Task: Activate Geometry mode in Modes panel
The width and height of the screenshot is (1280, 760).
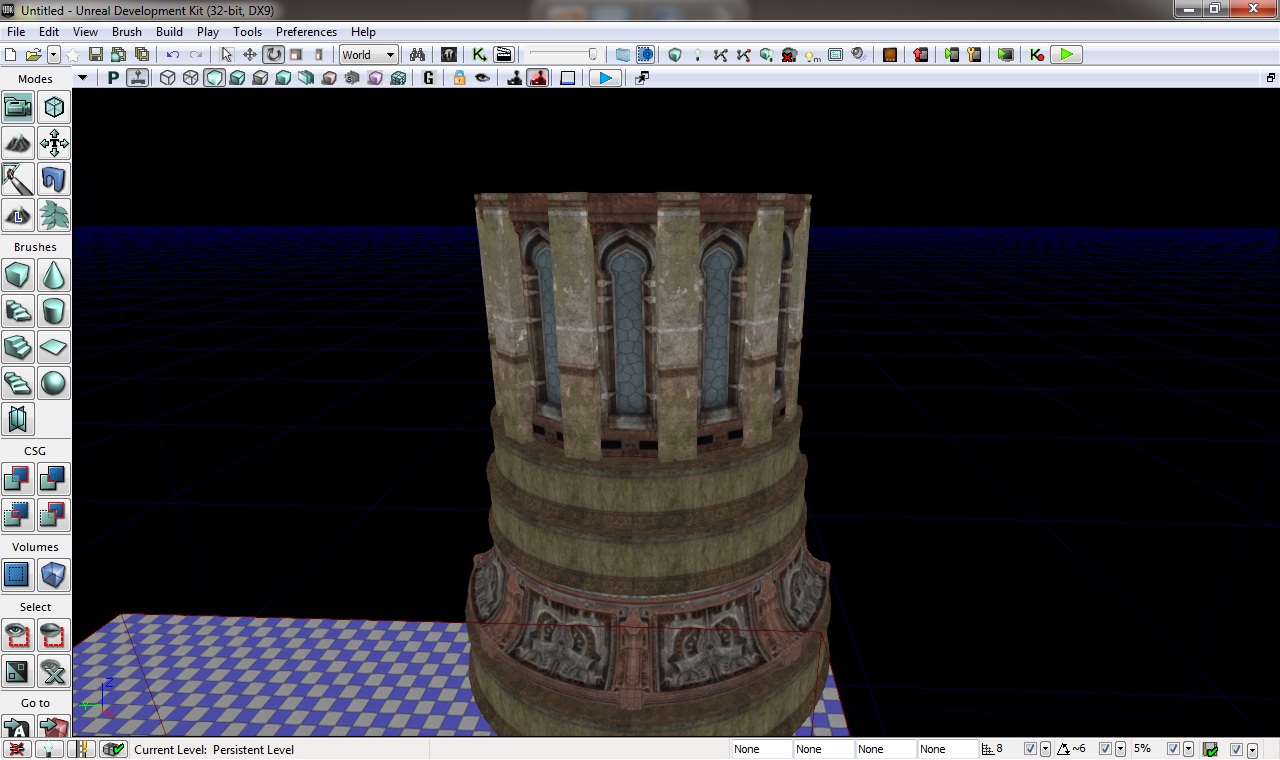Action: click(x=54, y=107)
